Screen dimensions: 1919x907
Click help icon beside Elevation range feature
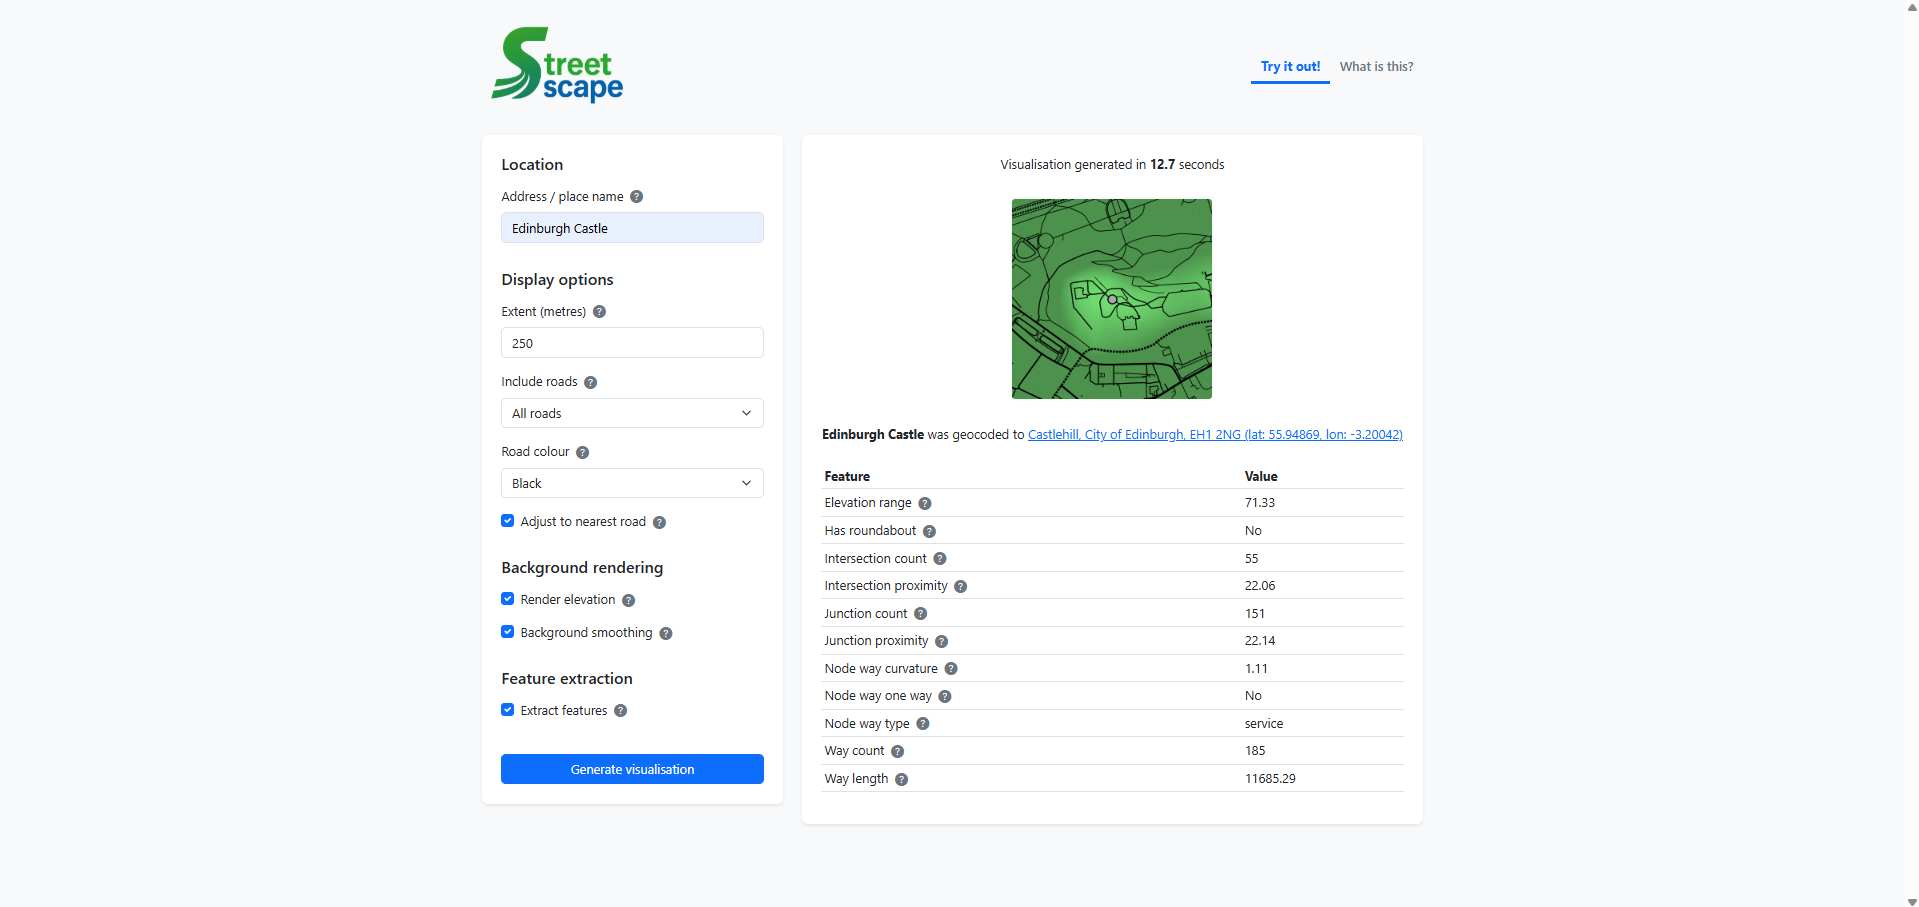point(924,503)
